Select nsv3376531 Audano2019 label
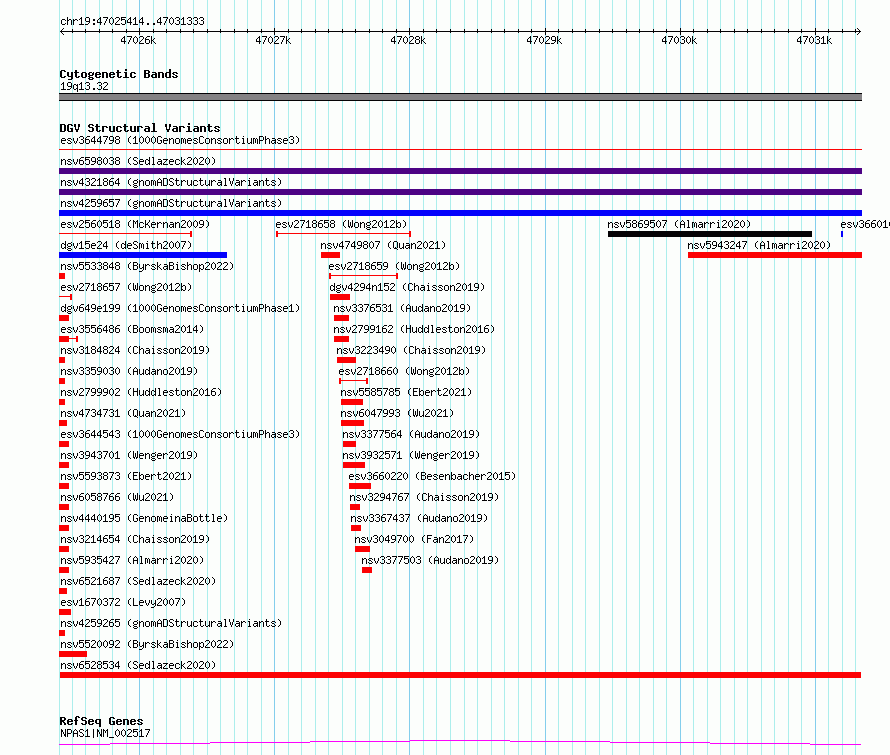The image size is (890, 755). 402,308
